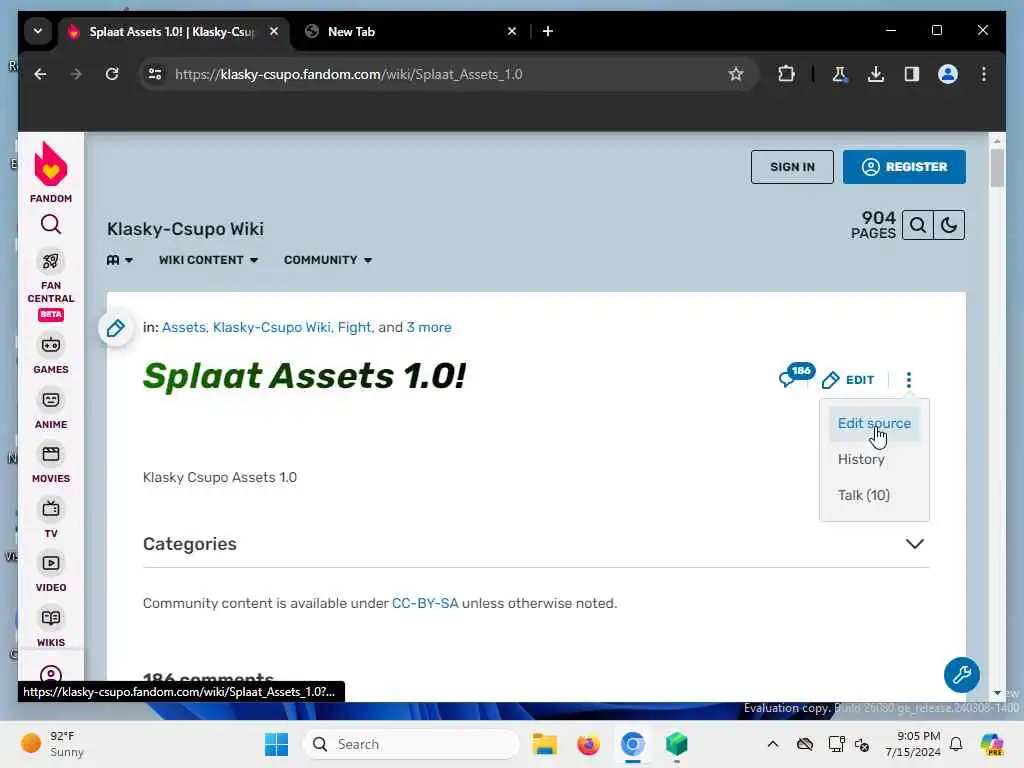1024x768 pixels.
Task: Open Chrome Labs flask icon
Action: pyautogui.click(x=840, y=74)
